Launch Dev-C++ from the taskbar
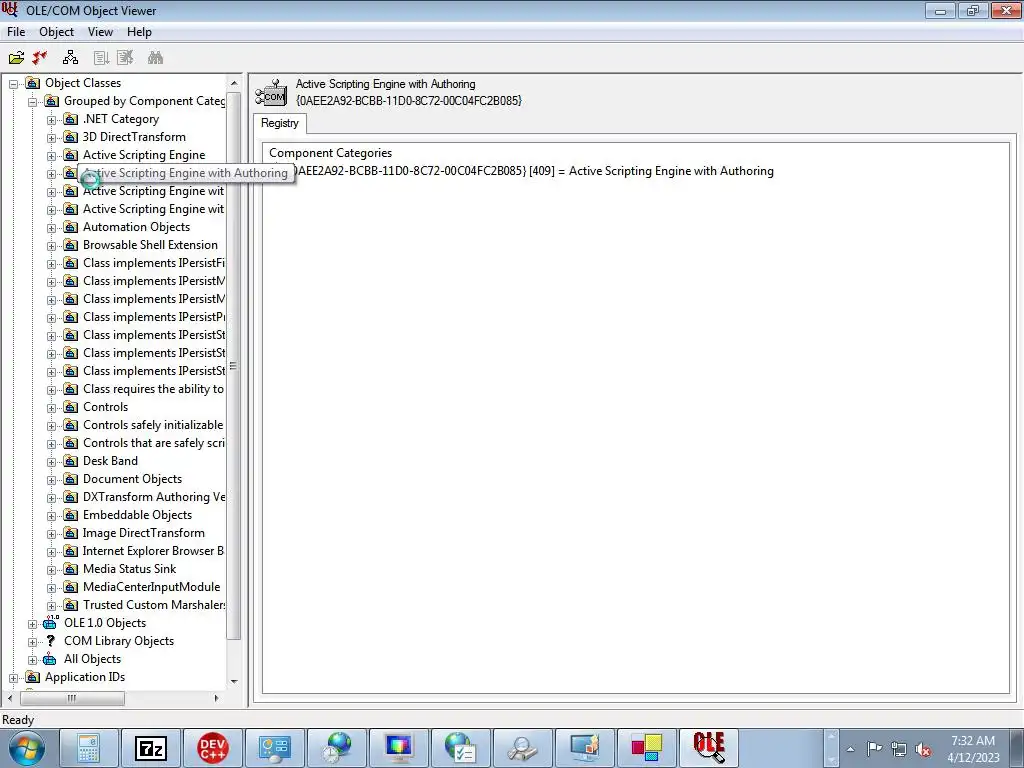The image size is (1024, 768). (213, 748)
